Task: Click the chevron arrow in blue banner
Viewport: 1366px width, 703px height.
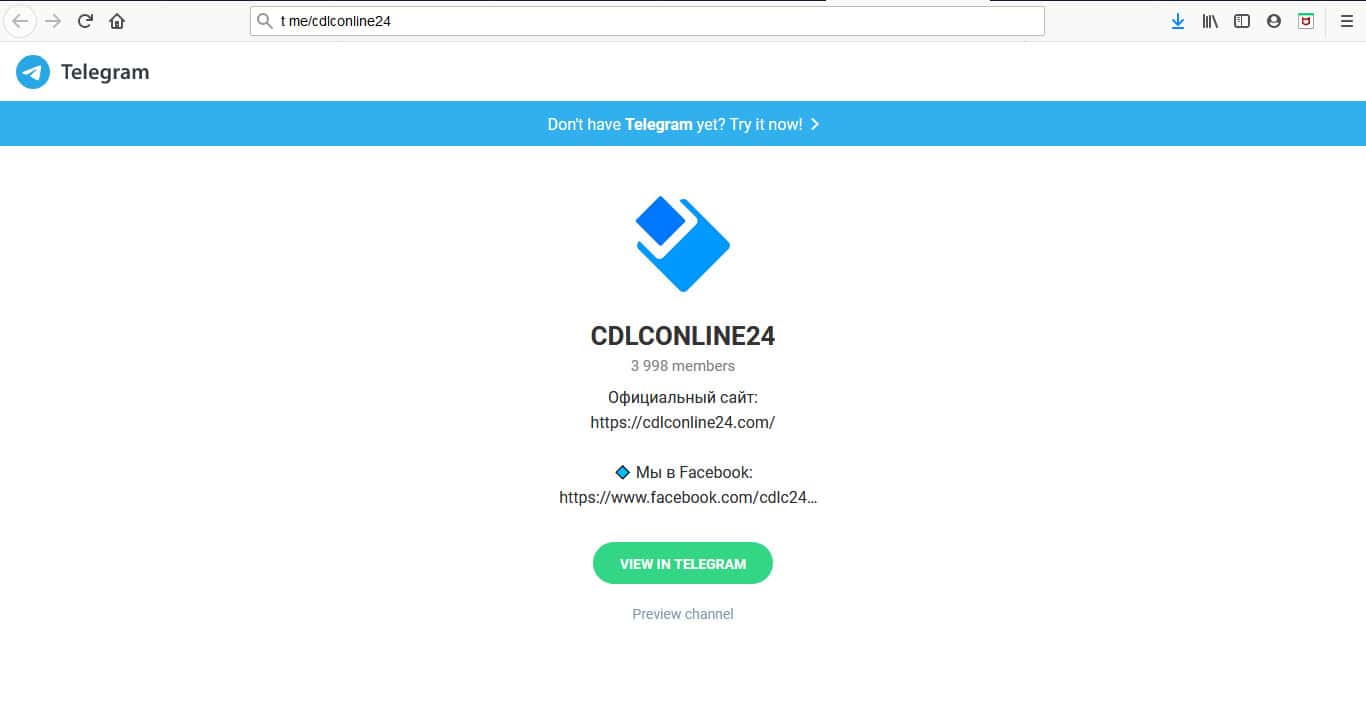Action: (815, 124)
